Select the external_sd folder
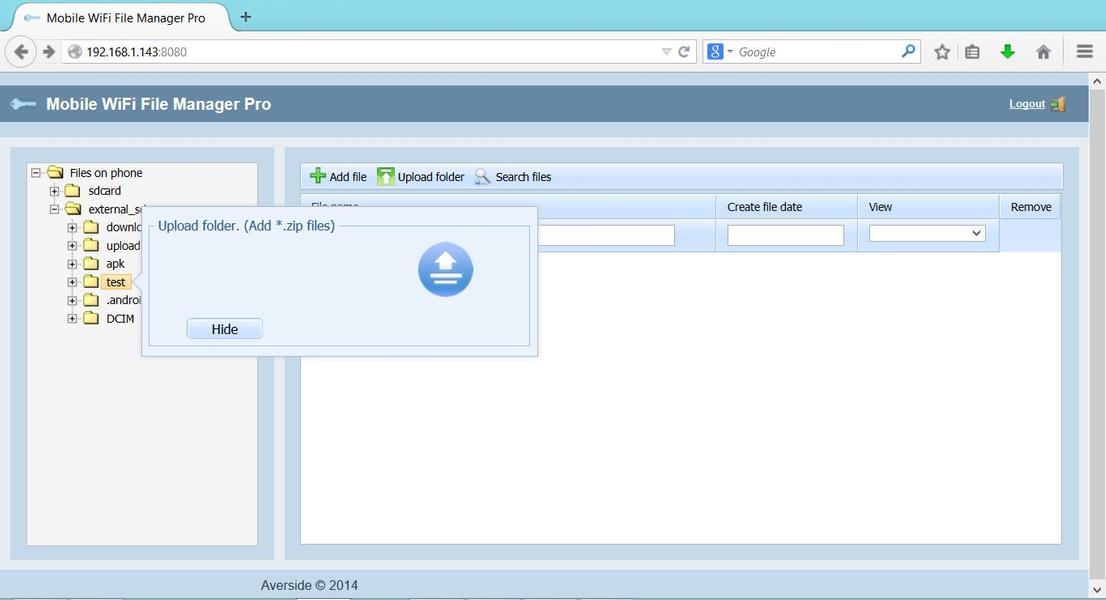 coord(115,209)
